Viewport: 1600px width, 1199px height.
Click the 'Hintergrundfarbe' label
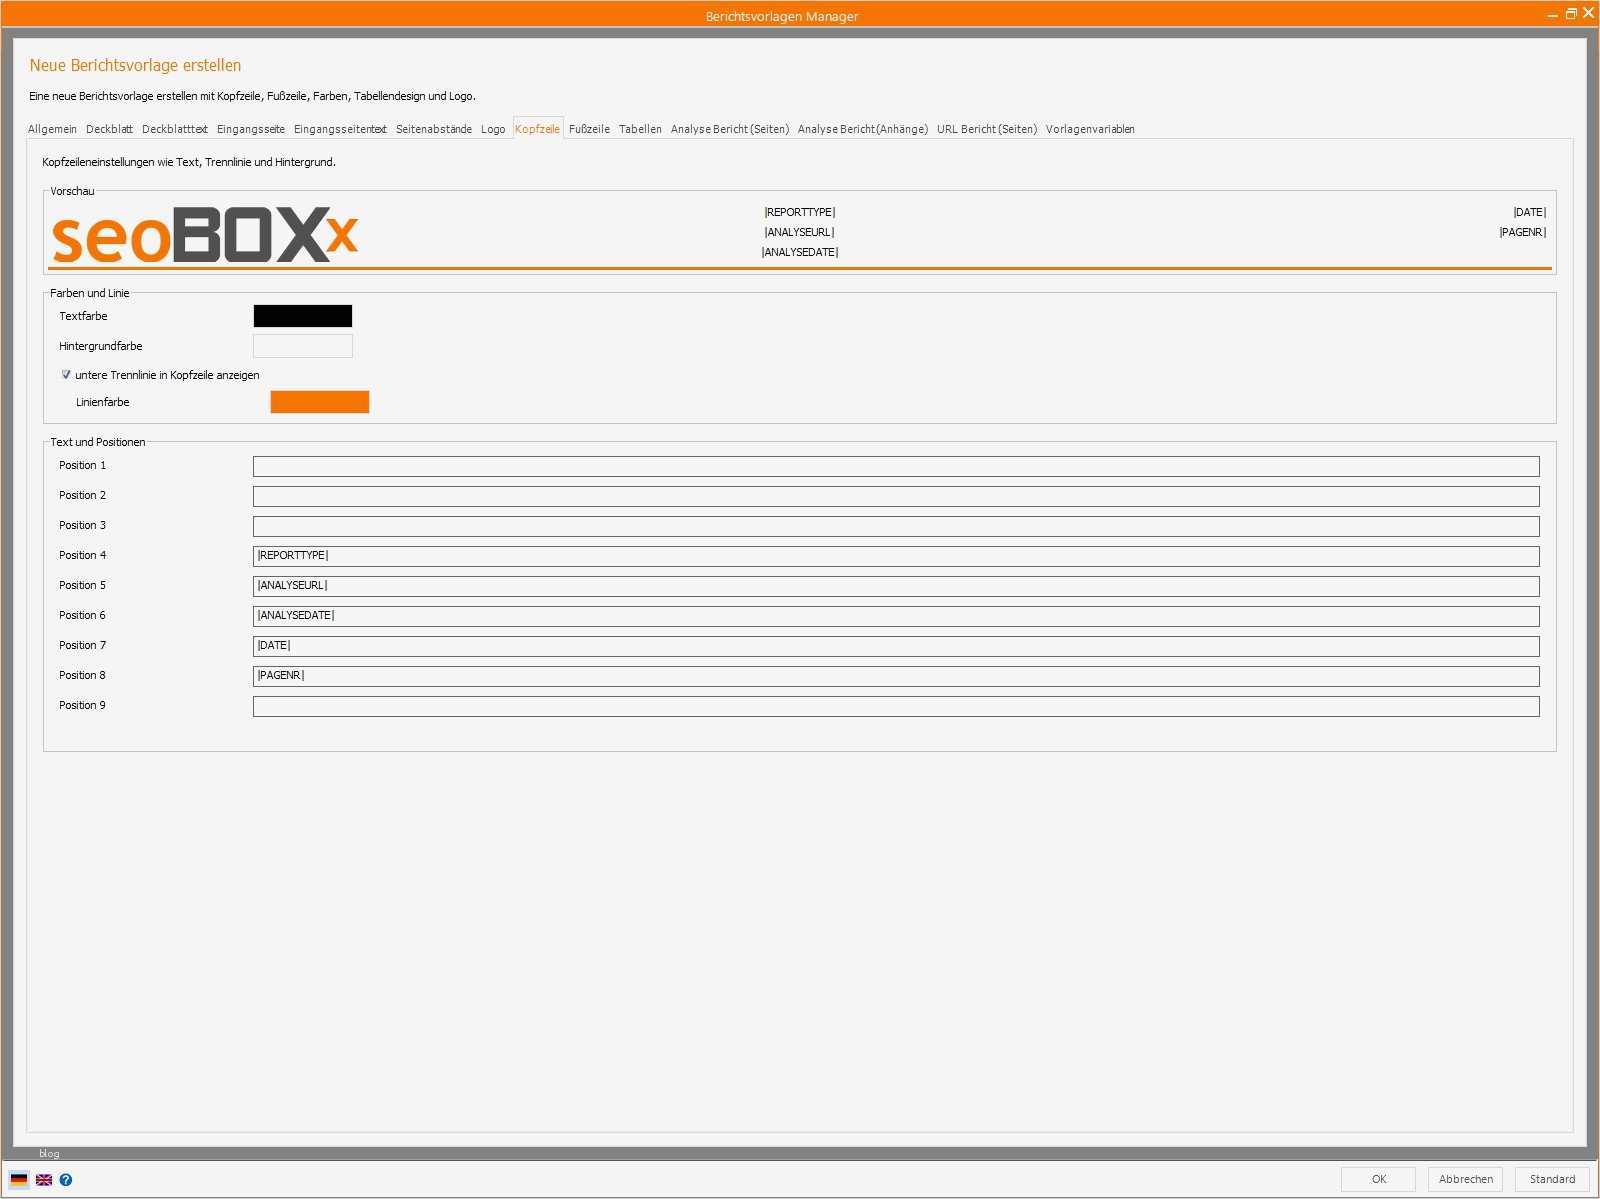pos(100,346)
